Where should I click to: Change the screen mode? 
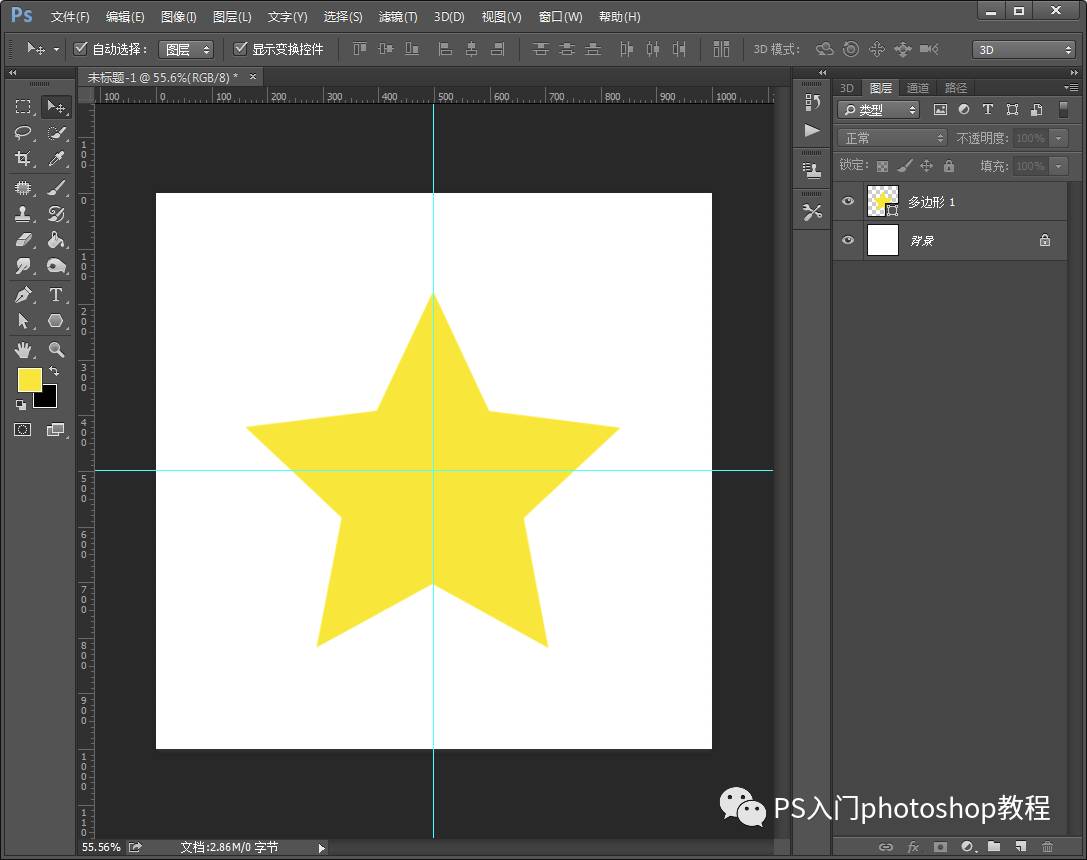[x=55, y=430]
